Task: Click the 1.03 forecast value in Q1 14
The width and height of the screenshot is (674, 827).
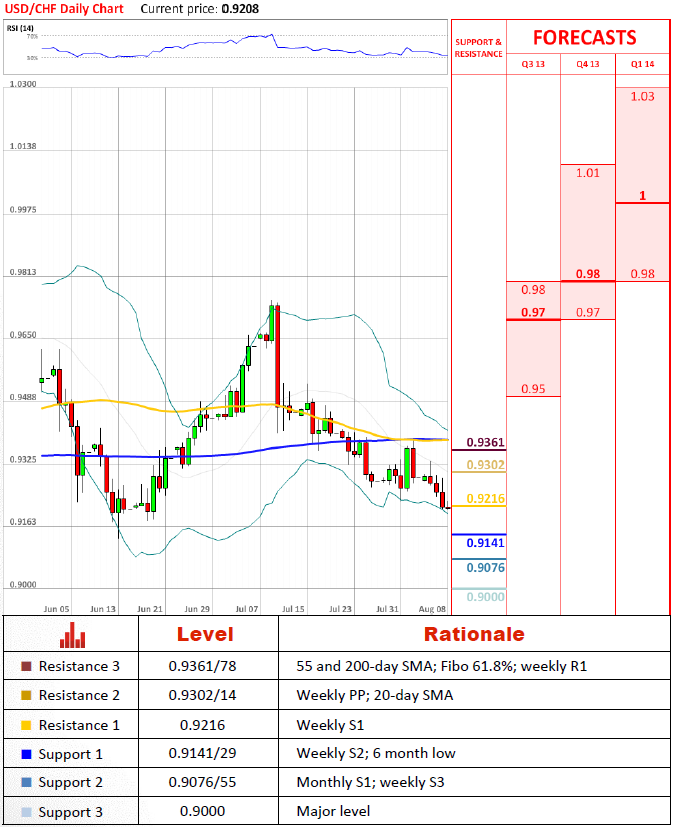Action: click(x=642, y=97)
